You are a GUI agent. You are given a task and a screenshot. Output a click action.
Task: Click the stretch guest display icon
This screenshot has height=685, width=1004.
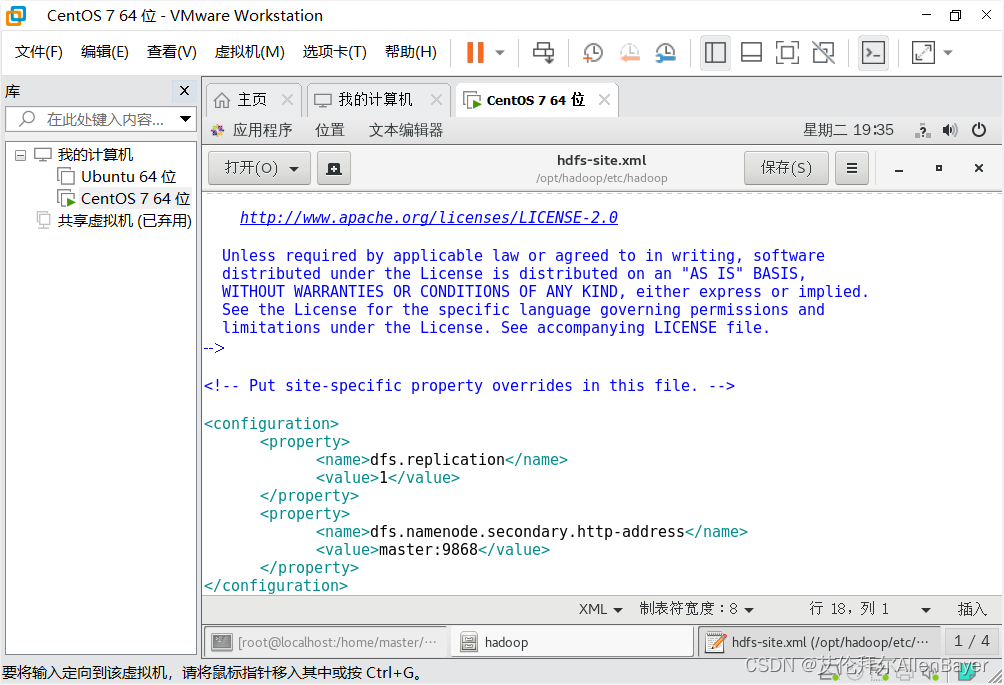923,52
